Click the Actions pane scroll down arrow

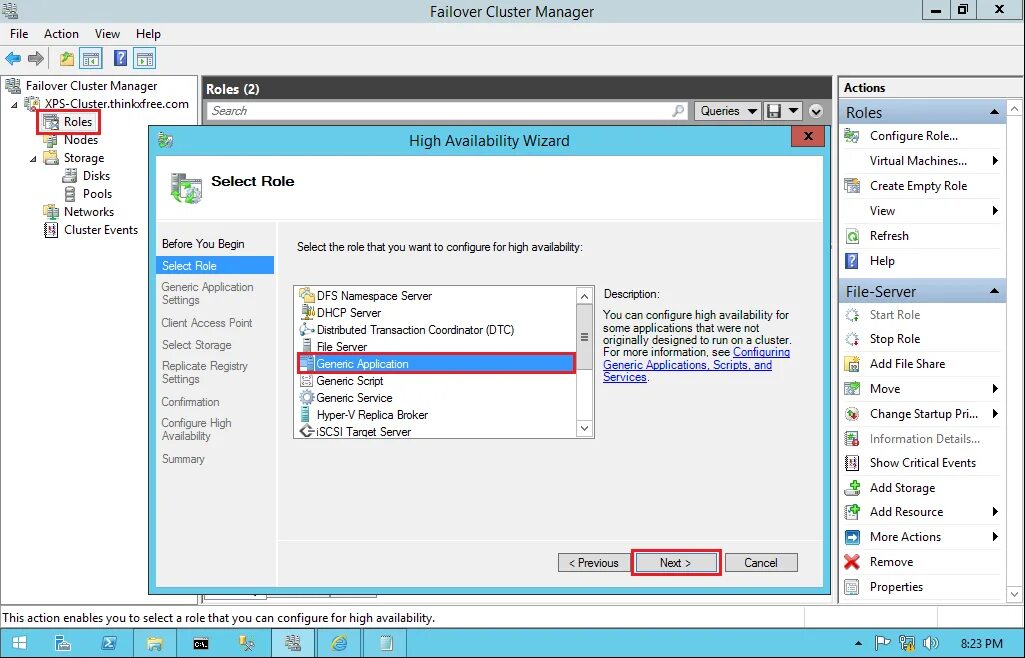pos(1014,595)
